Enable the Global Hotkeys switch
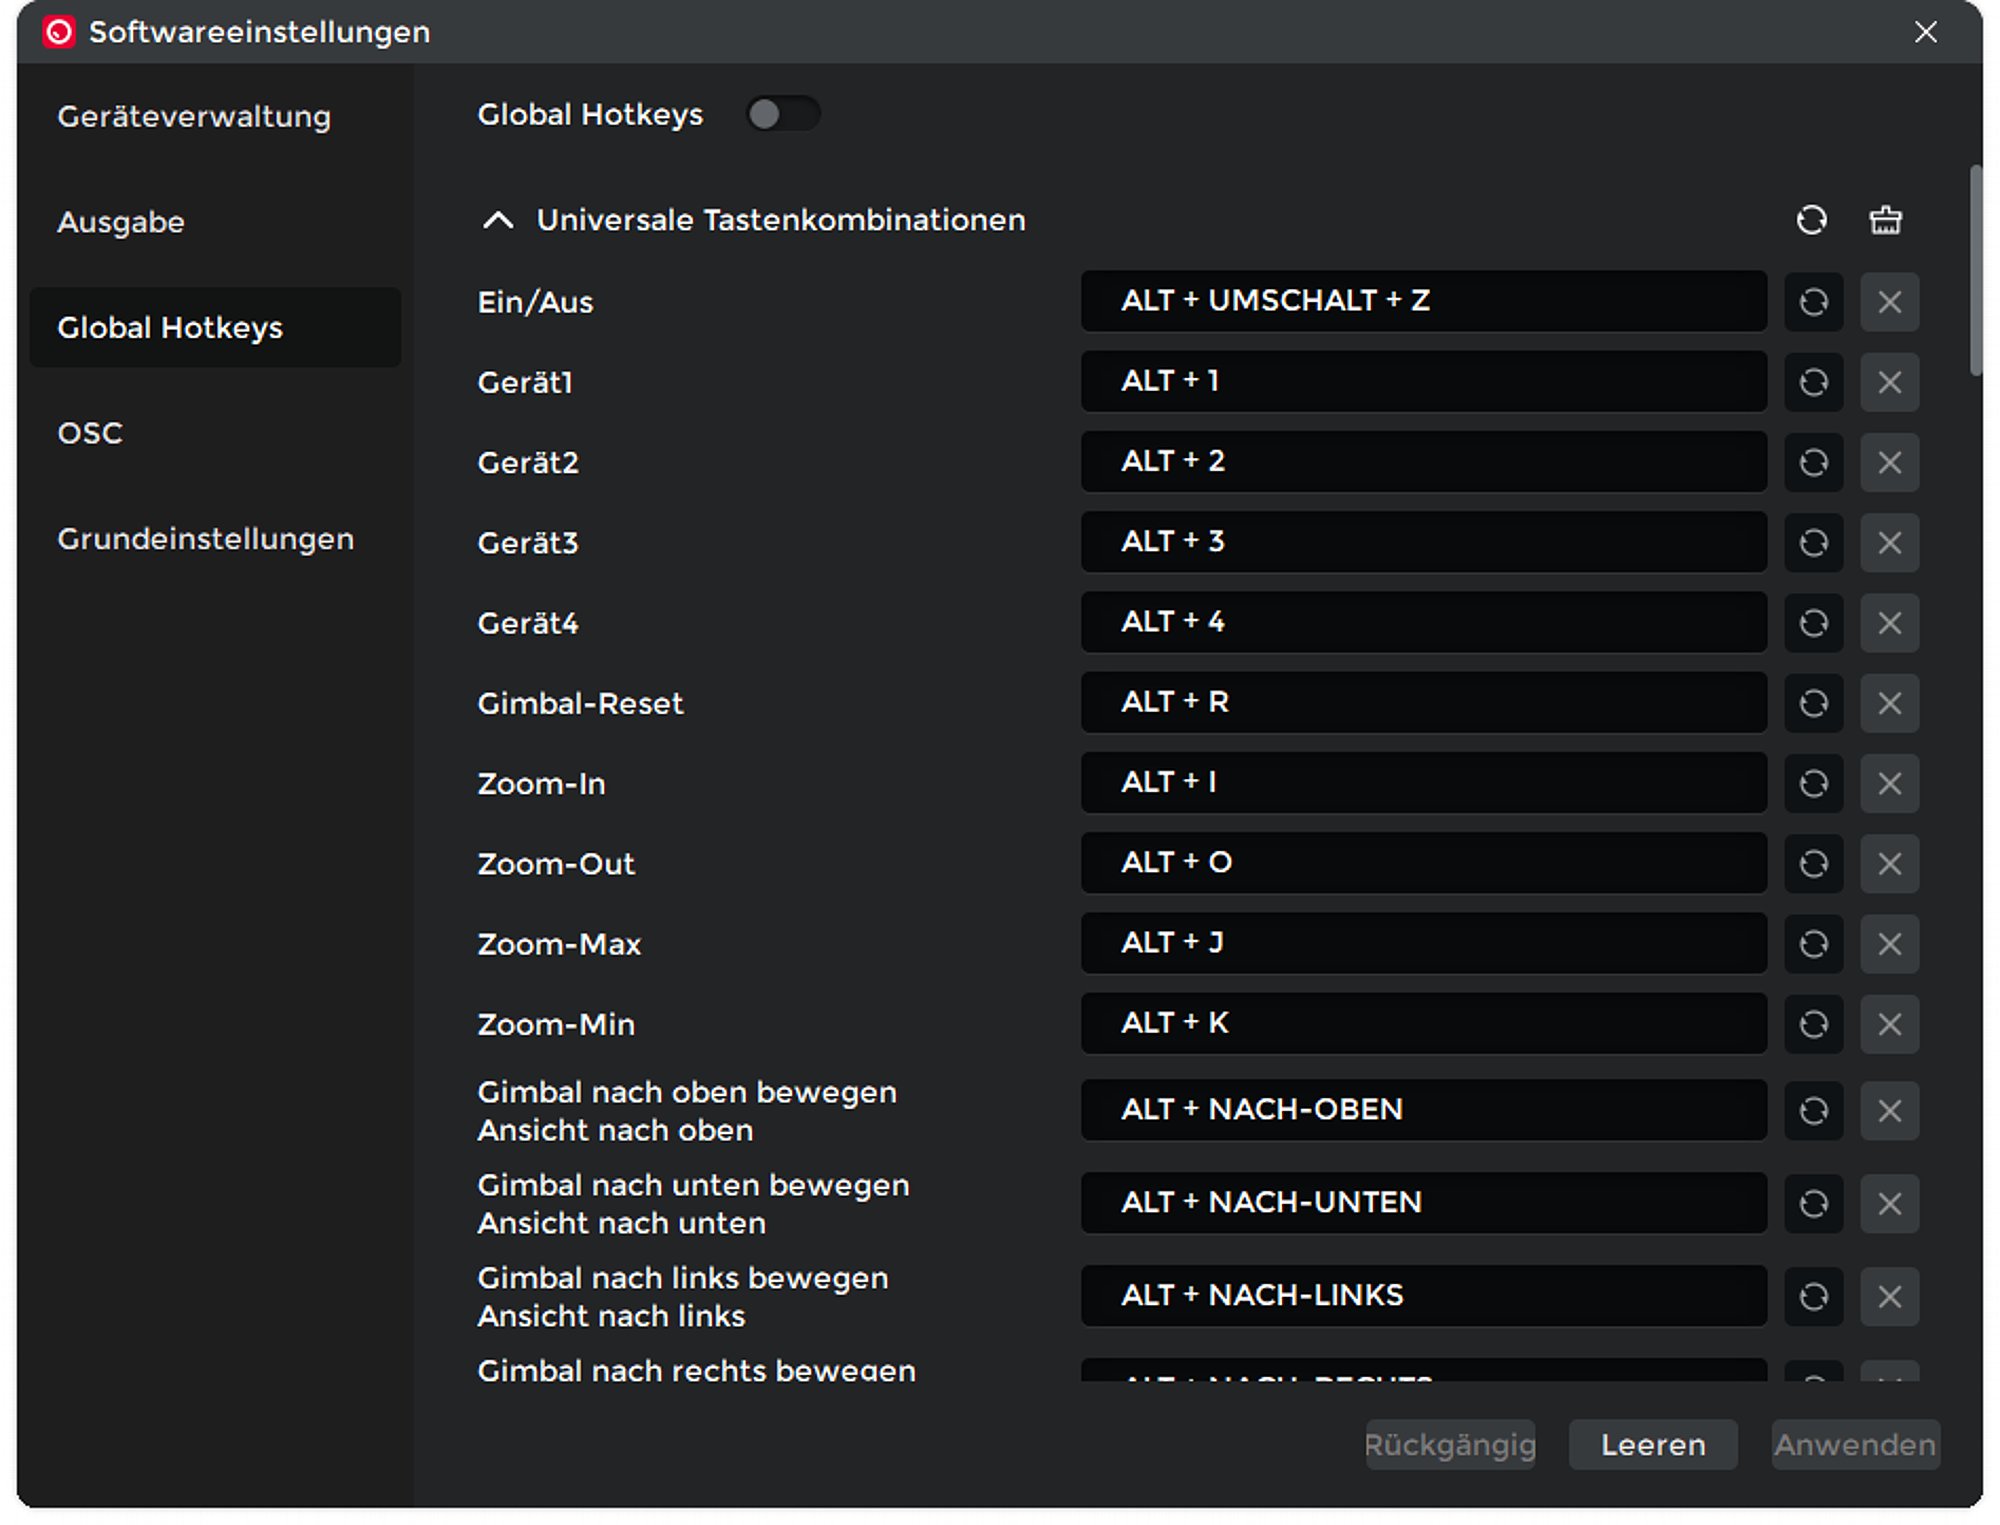2000x1525 pixels. 783,114
